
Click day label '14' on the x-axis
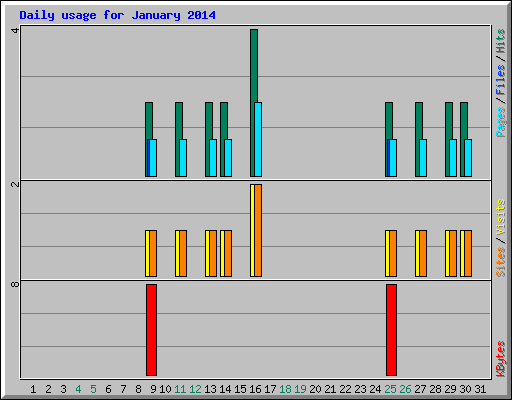pos(225,389)
